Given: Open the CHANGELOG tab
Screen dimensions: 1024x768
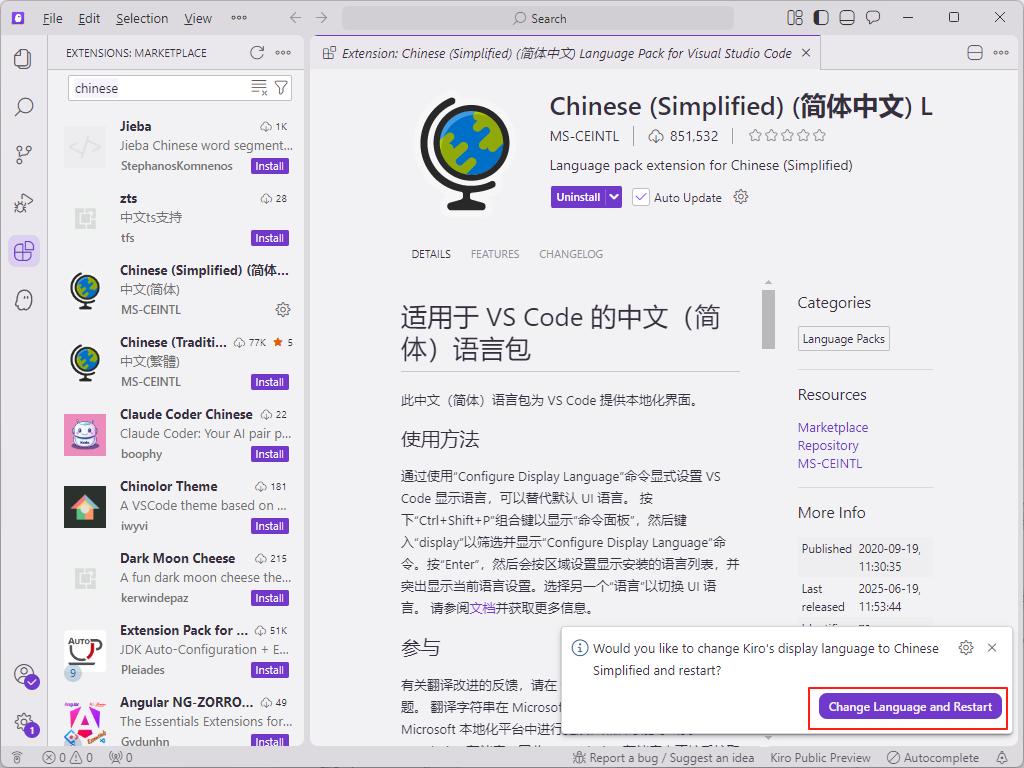Looking at the screenshot, I should 571,254.
